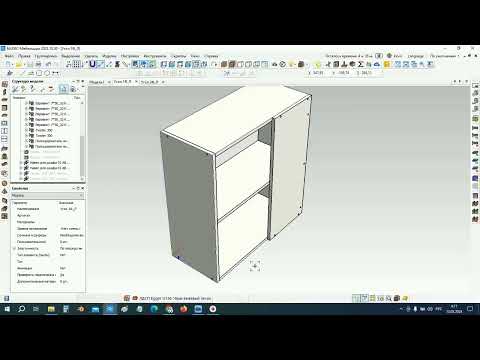
Task: Expand the Эластичность property group
Action: 14,248
